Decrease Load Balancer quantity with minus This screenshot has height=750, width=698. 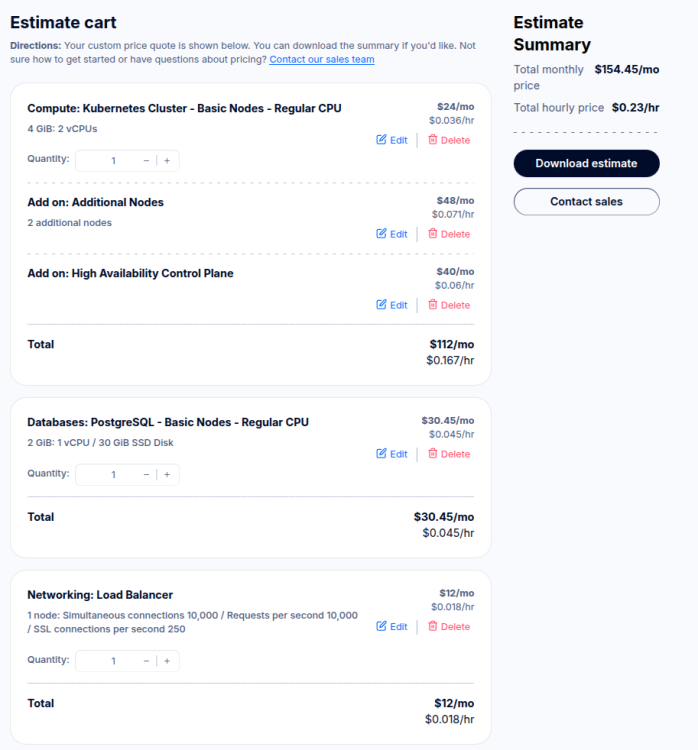146,661
